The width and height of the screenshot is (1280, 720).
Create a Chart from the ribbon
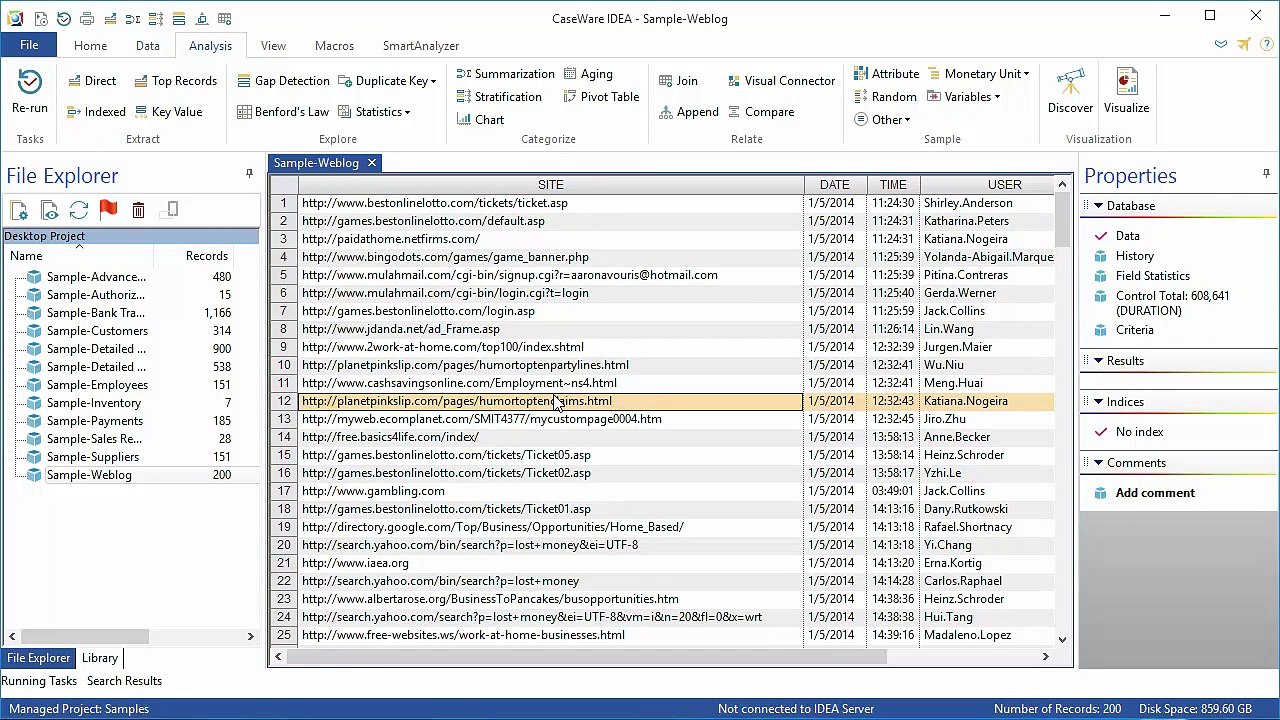pyautogui.click(x=480, y=120)
